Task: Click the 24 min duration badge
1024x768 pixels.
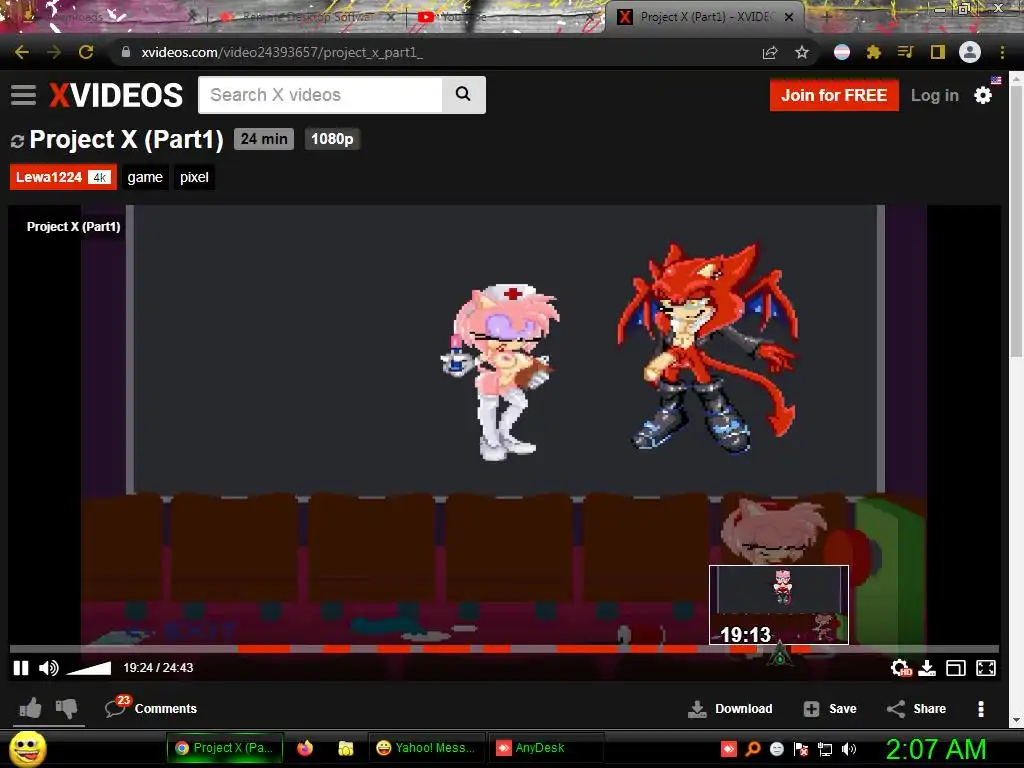Action: click(264, 139)
